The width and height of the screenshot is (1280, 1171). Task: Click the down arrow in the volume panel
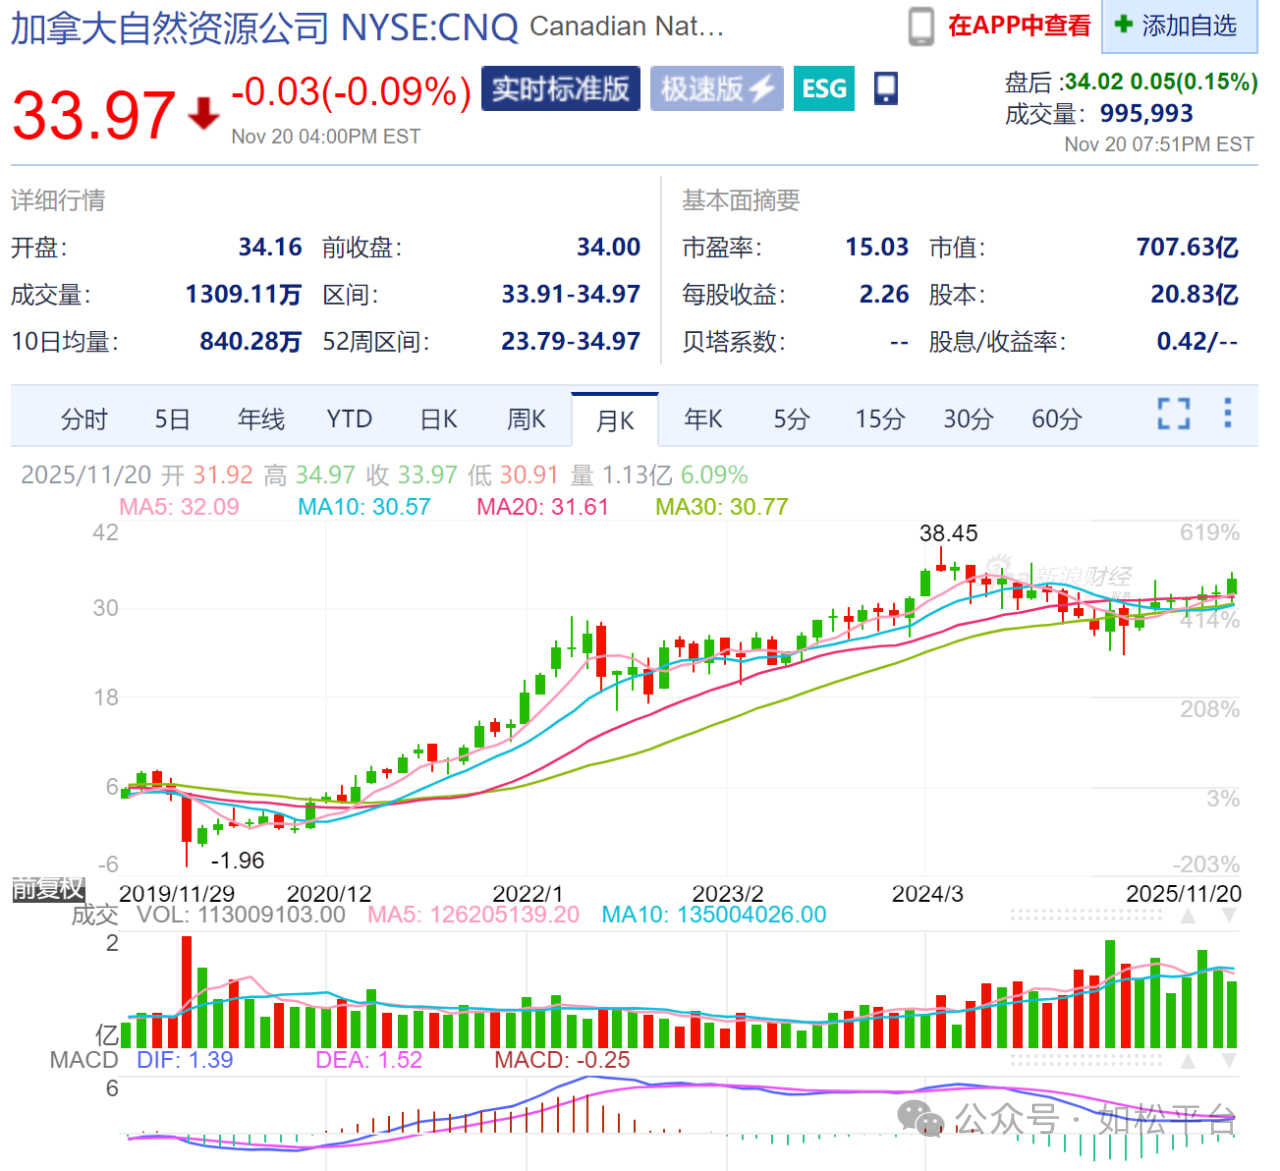[1229, 915]
